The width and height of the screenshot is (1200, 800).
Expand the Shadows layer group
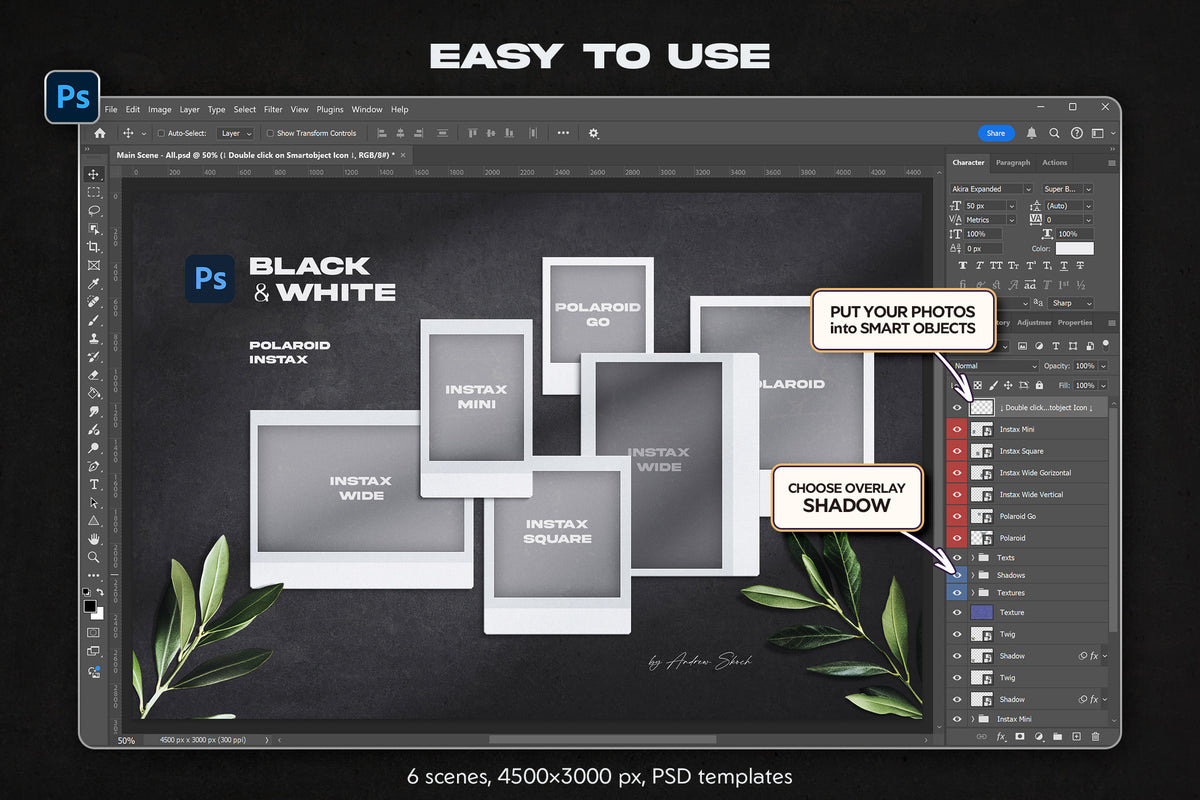tap(972, 575)
